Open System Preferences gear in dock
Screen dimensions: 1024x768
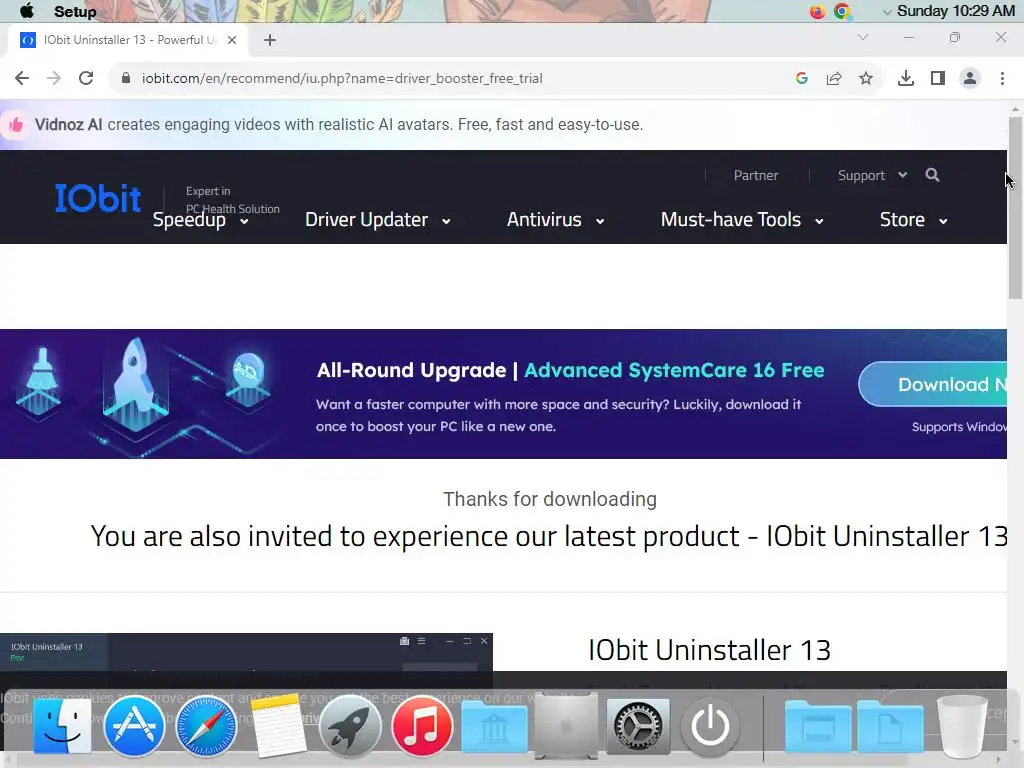click(x=638, y=726)
